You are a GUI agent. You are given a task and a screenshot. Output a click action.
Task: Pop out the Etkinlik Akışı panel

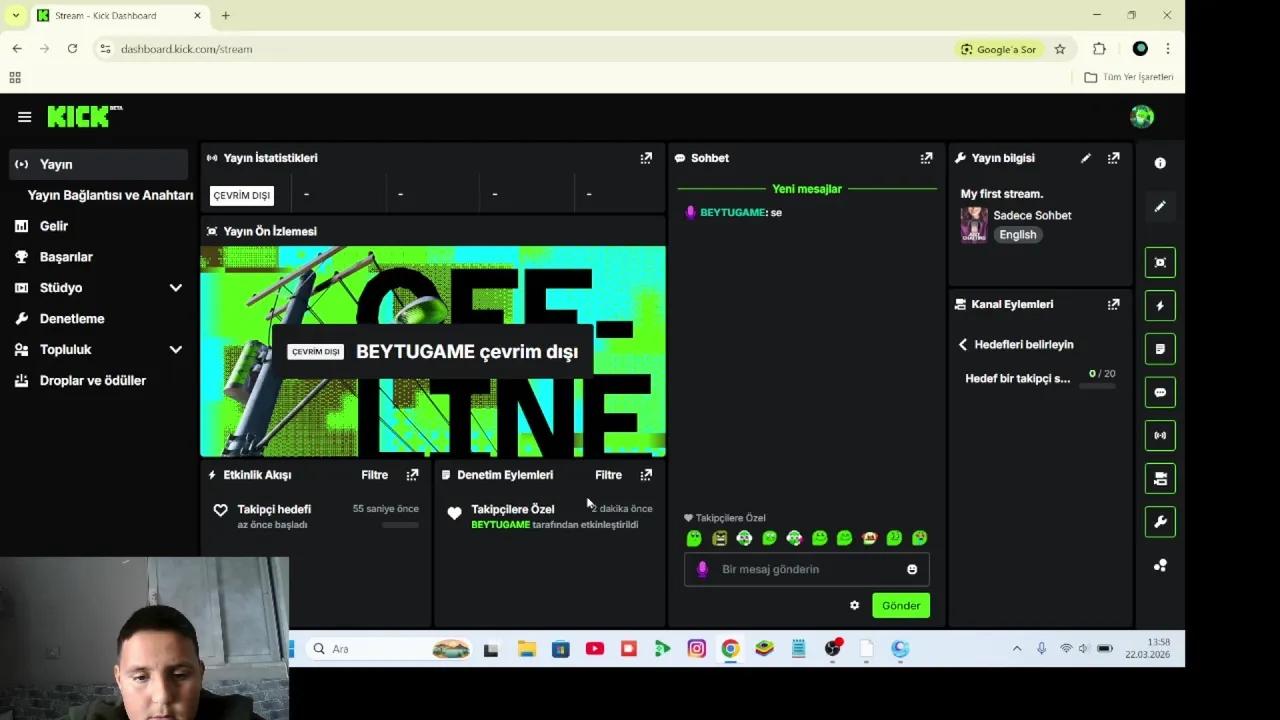click(x=412, y=475)
